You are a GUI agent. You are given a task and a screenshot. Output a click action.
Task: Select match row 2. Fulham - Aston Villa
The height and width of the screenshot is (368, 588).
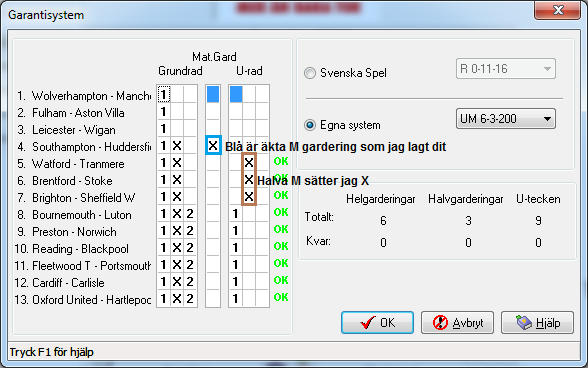click(71, 113)
